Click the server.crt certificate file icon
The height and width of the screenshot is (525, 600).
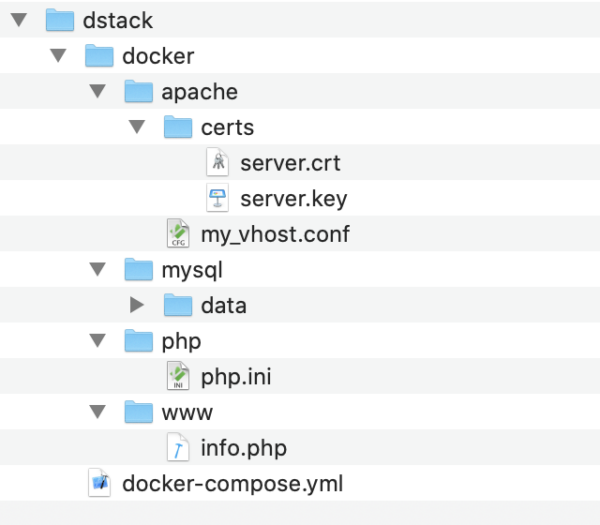[217, 162]
